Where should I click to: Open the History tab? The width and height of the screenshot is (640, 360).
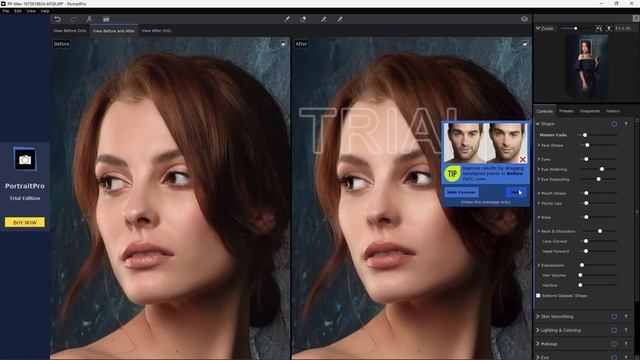point(613,111)
